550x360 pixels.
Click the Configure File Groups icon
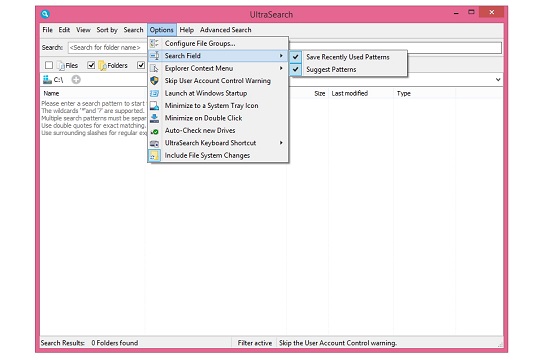tap(154, 44)
